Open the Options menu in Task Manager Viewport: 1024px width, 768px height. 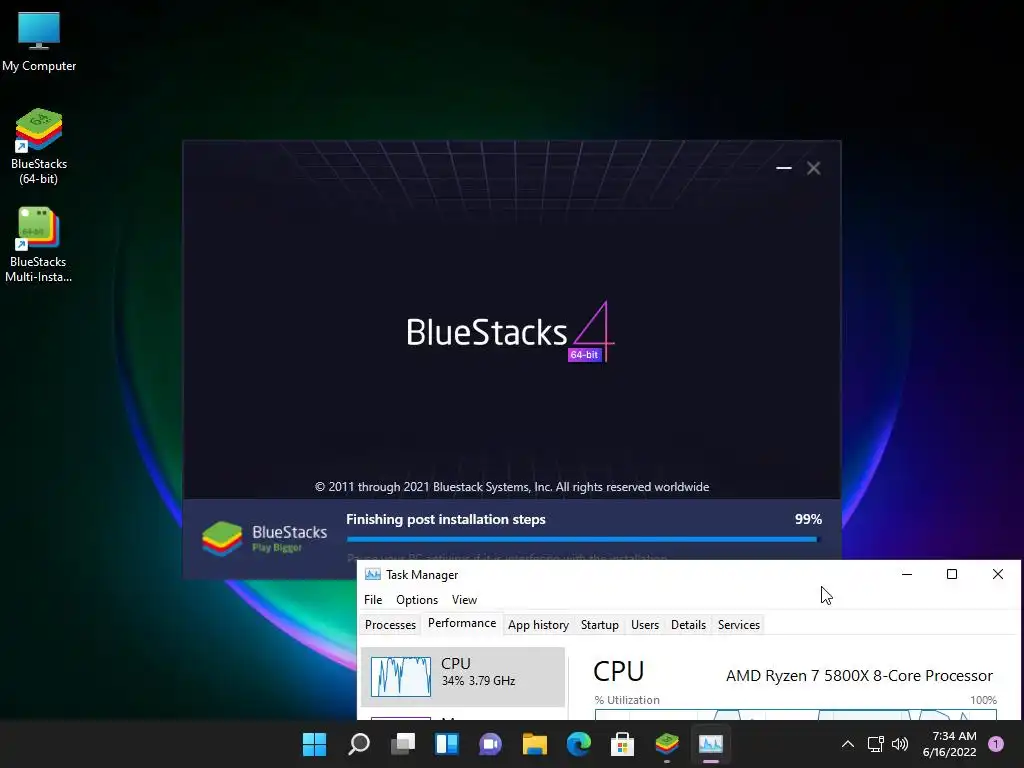417,600
